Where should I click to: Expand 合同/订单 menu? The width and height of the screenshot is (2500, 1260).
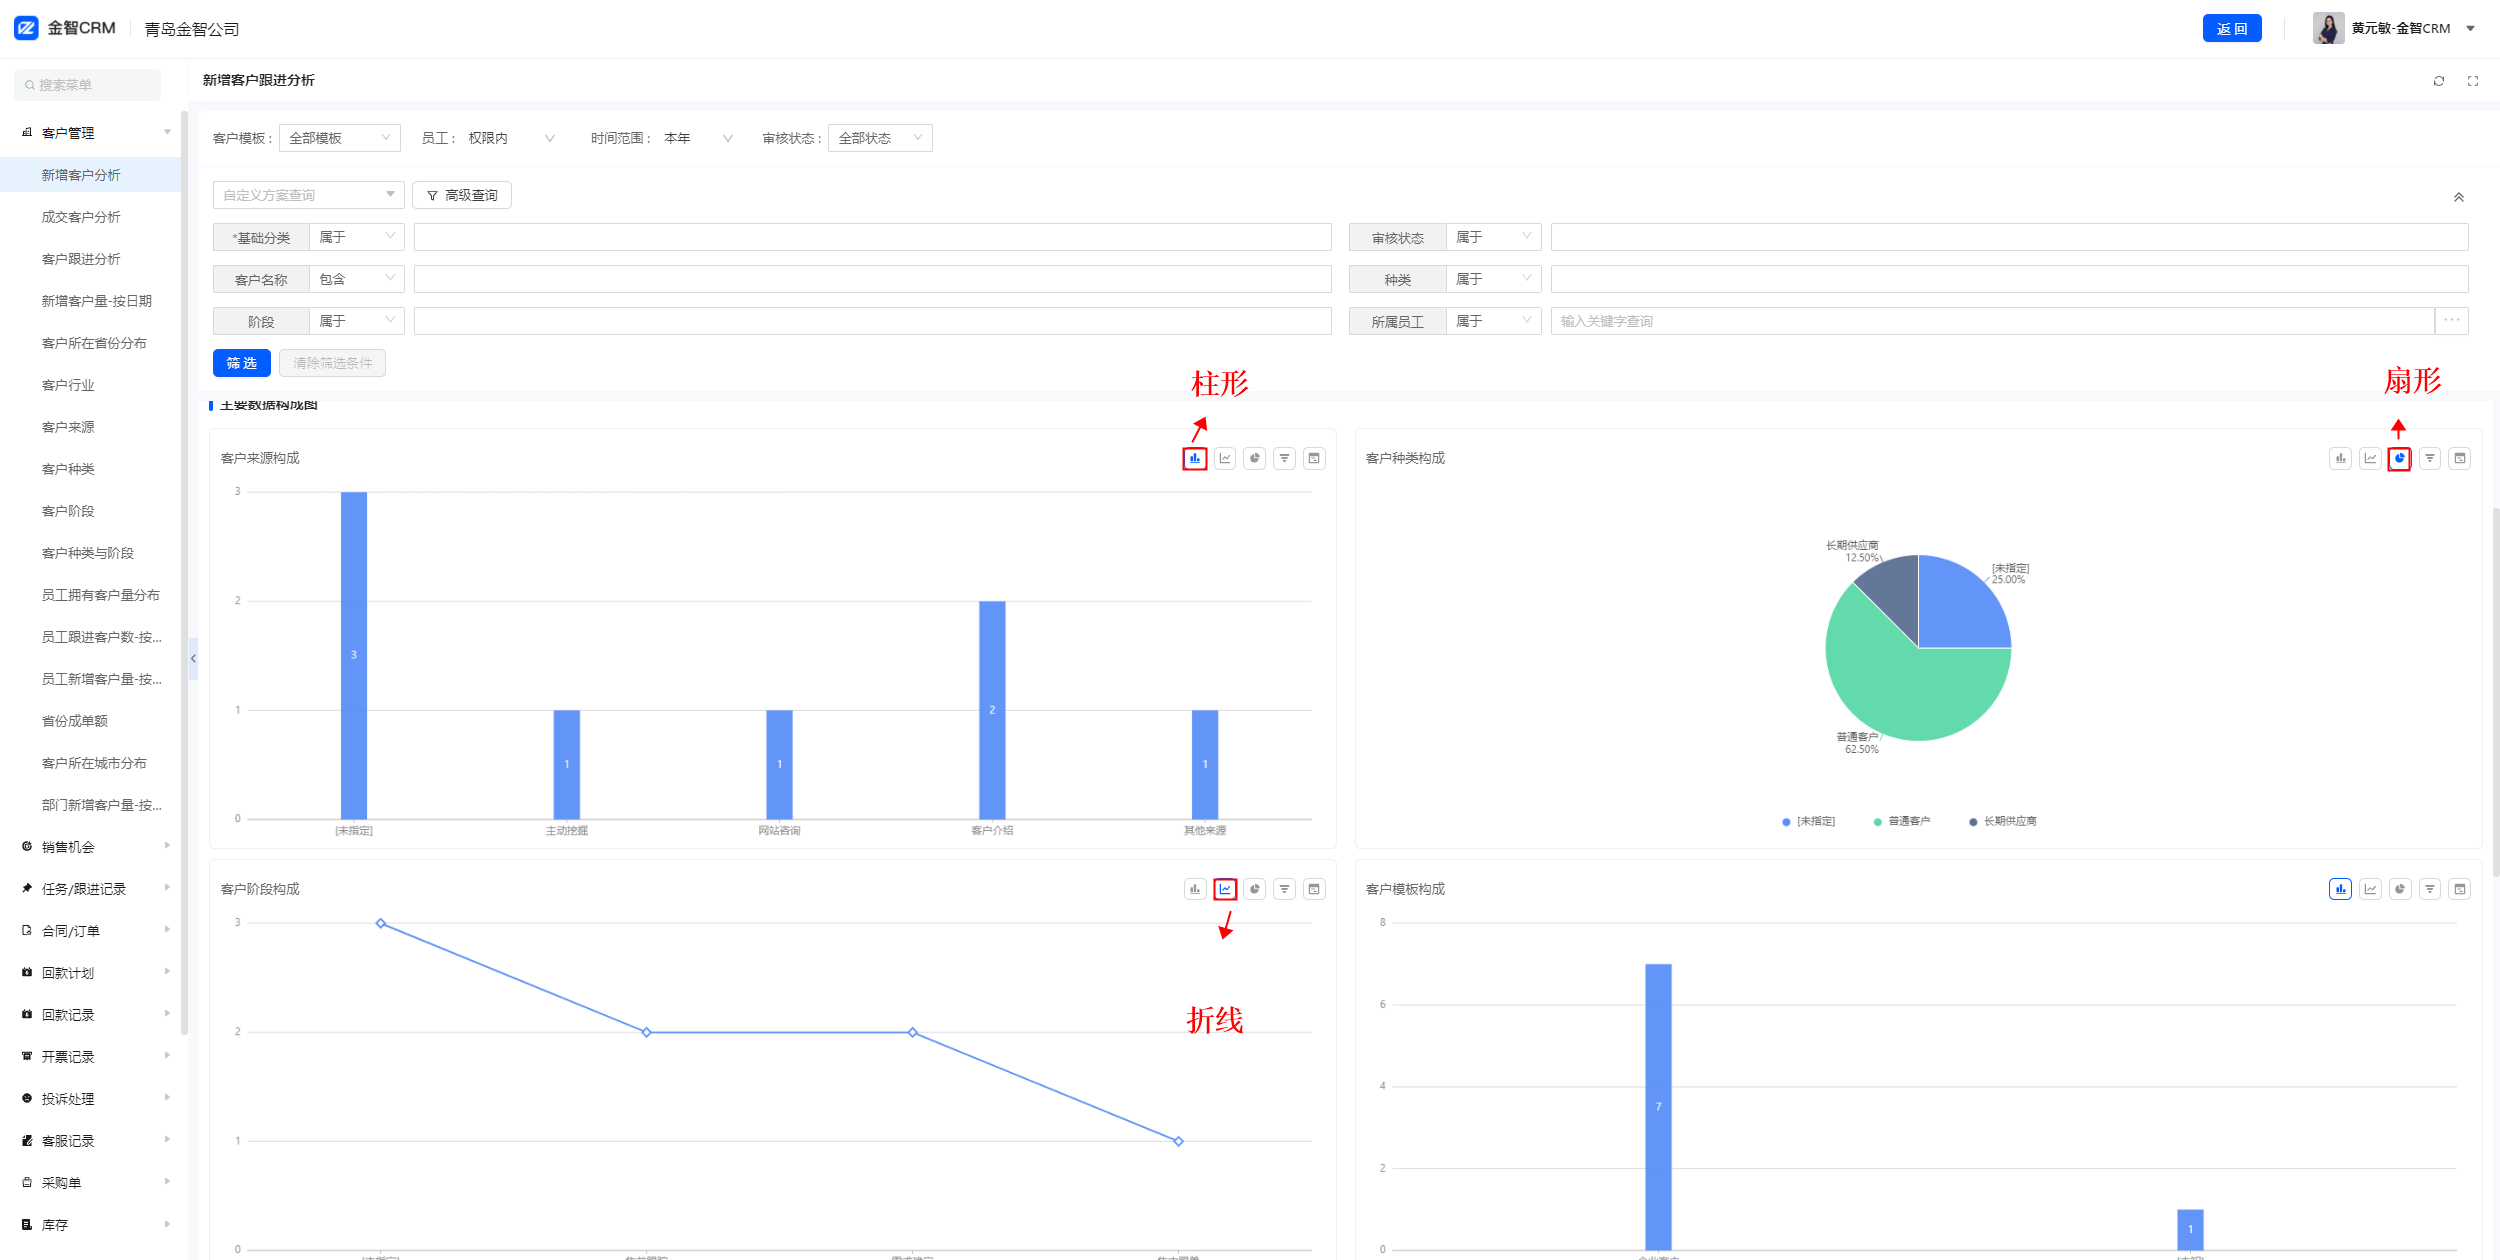96,931
